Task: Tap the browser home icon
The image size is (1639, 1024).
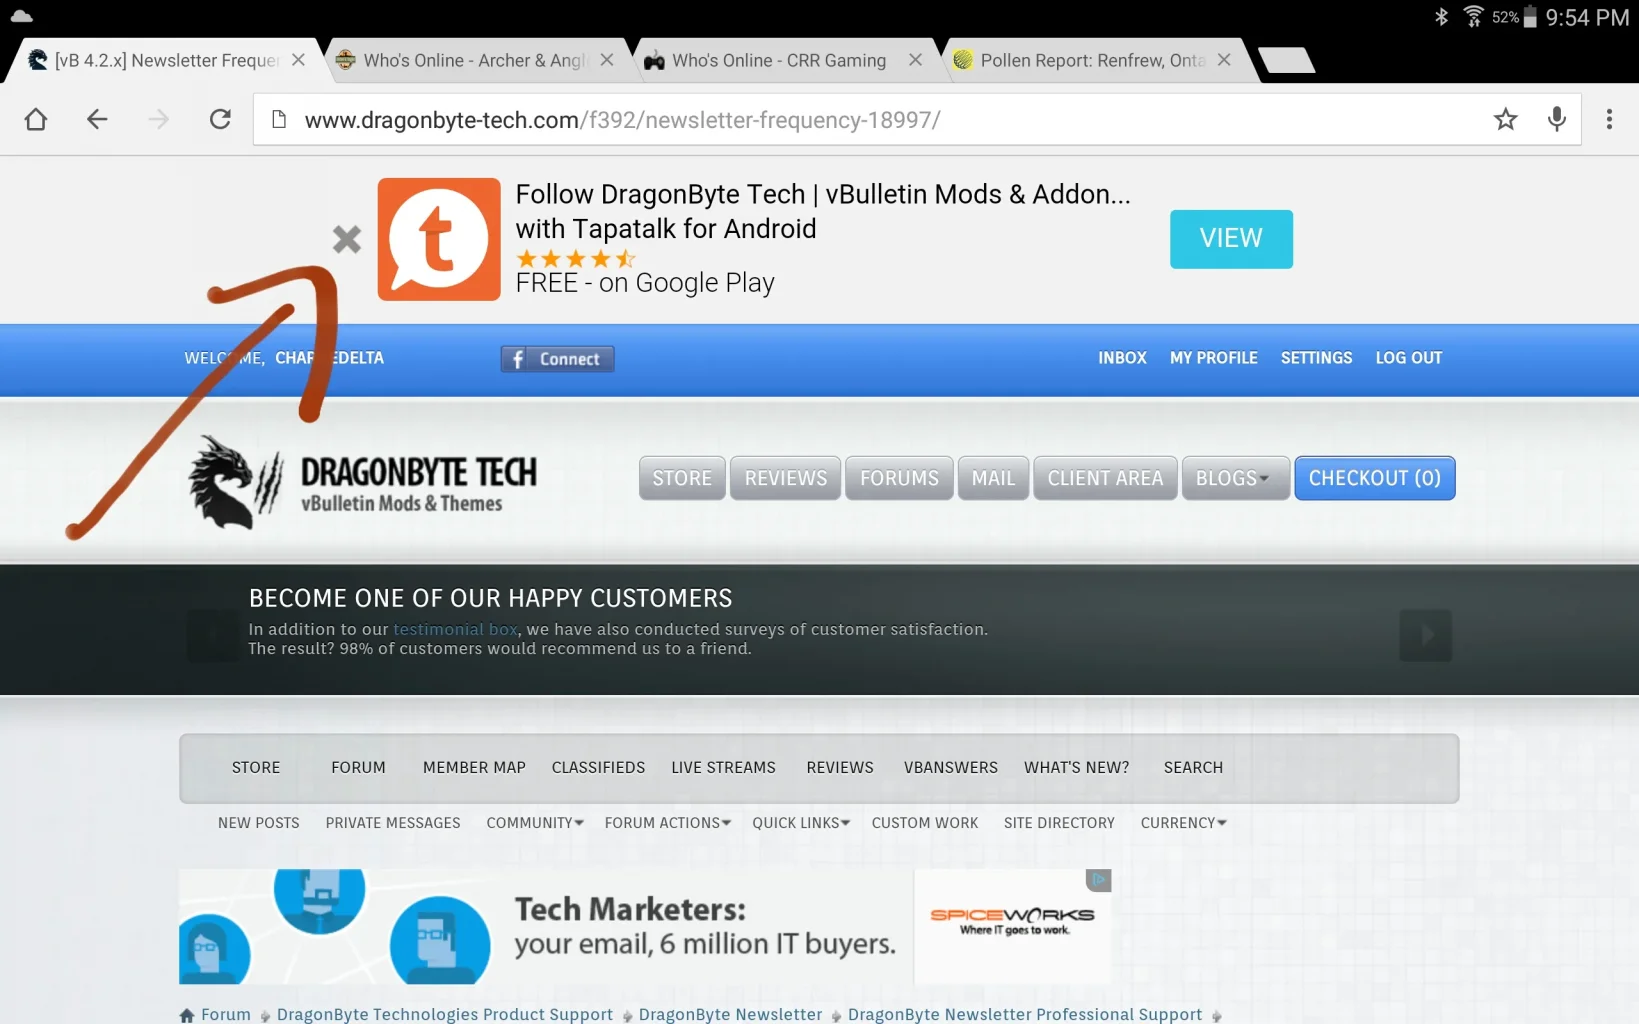Action: tap(36, 120)
